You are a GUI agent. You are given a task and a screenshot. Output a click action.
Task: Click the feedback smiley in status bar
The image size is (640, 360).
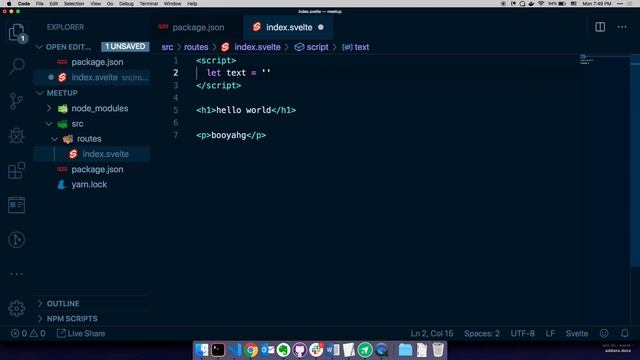pos(604,333)
